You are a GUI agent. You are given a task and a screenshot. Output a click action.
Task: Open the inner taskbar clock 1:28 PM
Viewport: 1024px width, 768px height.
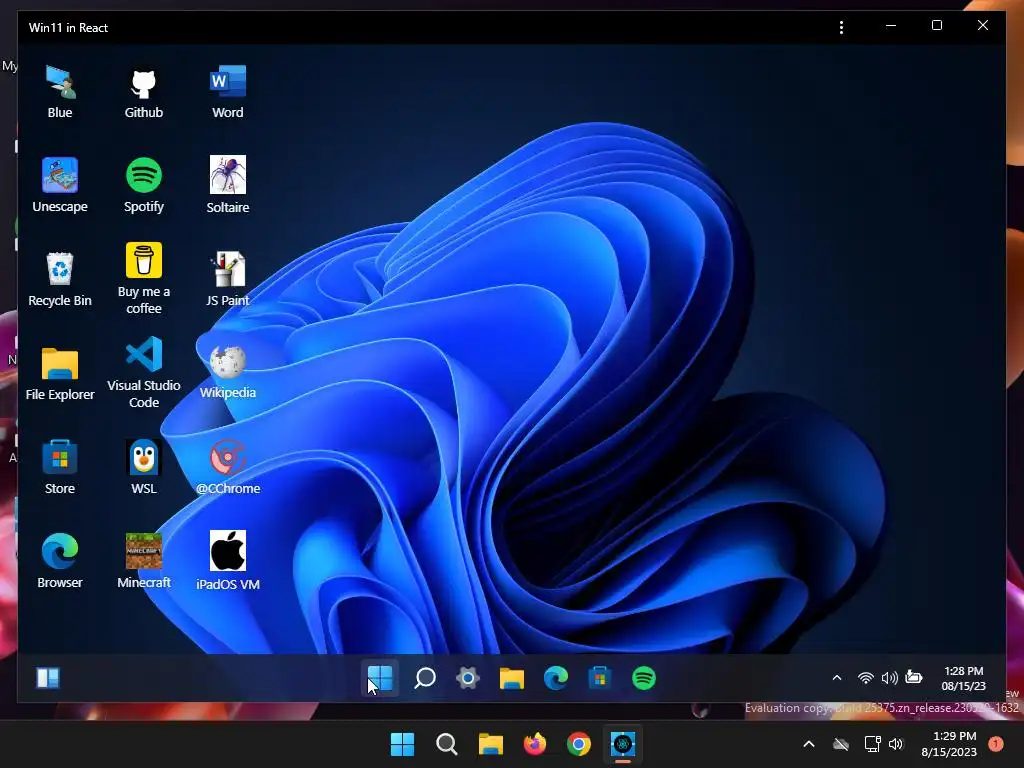963,678
